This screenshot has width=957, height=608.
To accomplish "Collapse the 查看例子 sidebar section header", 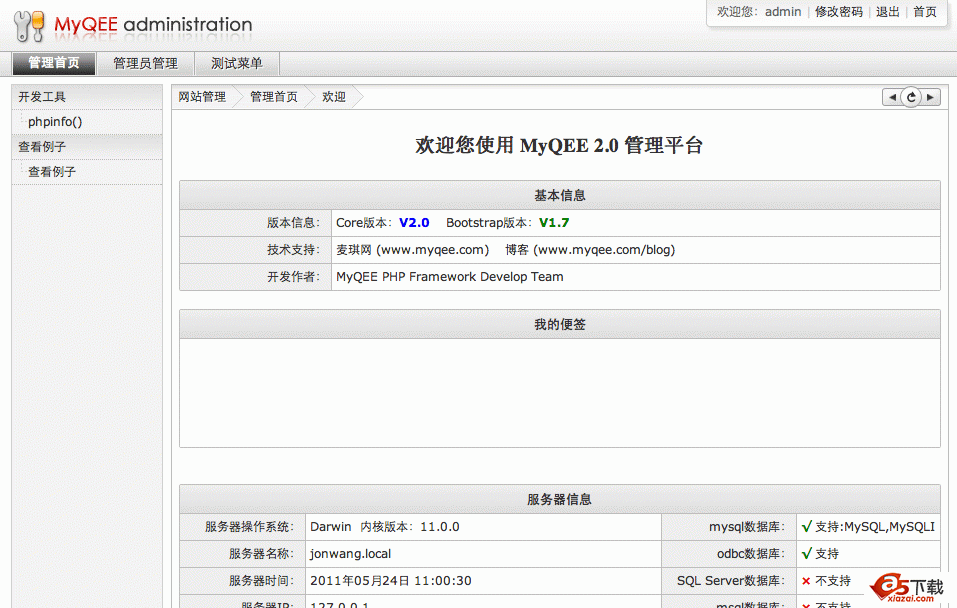I will pos(40,146).
